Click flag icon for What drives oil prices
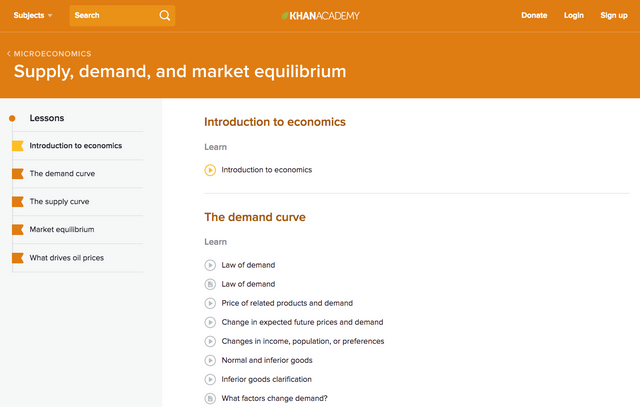 (17, 258)
